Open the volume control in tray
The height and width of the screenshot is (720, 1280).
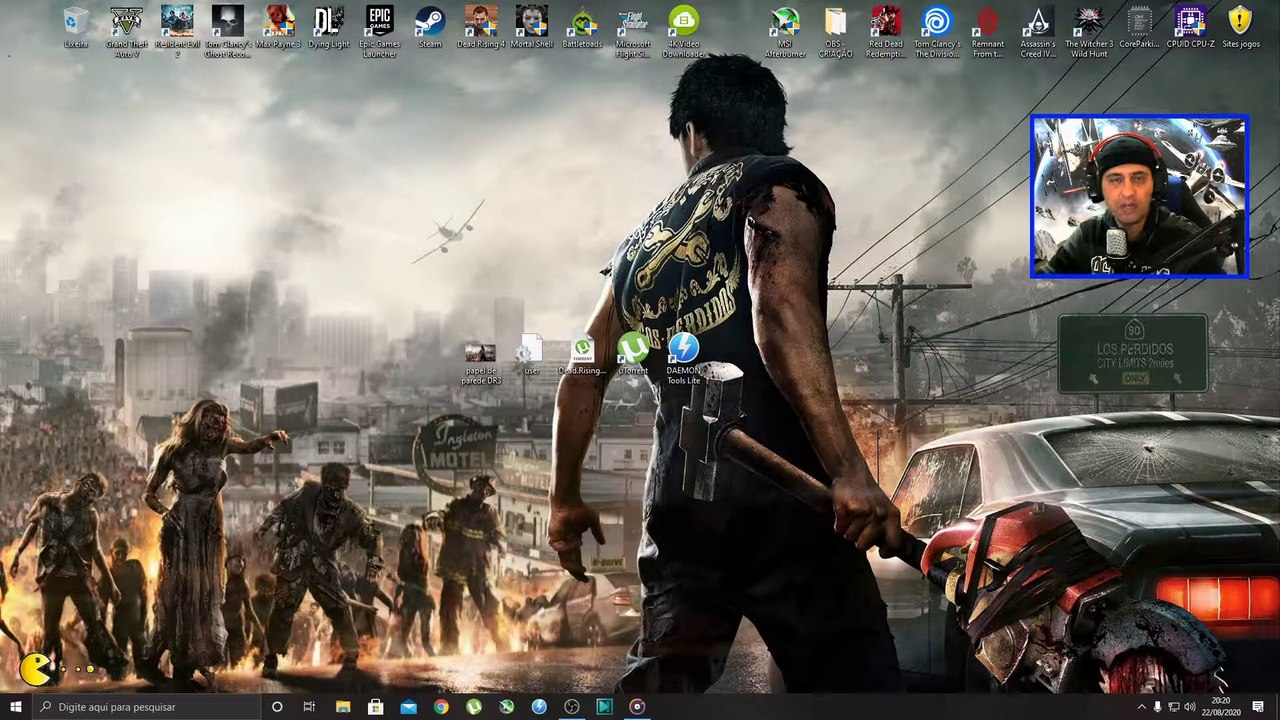1190,707
